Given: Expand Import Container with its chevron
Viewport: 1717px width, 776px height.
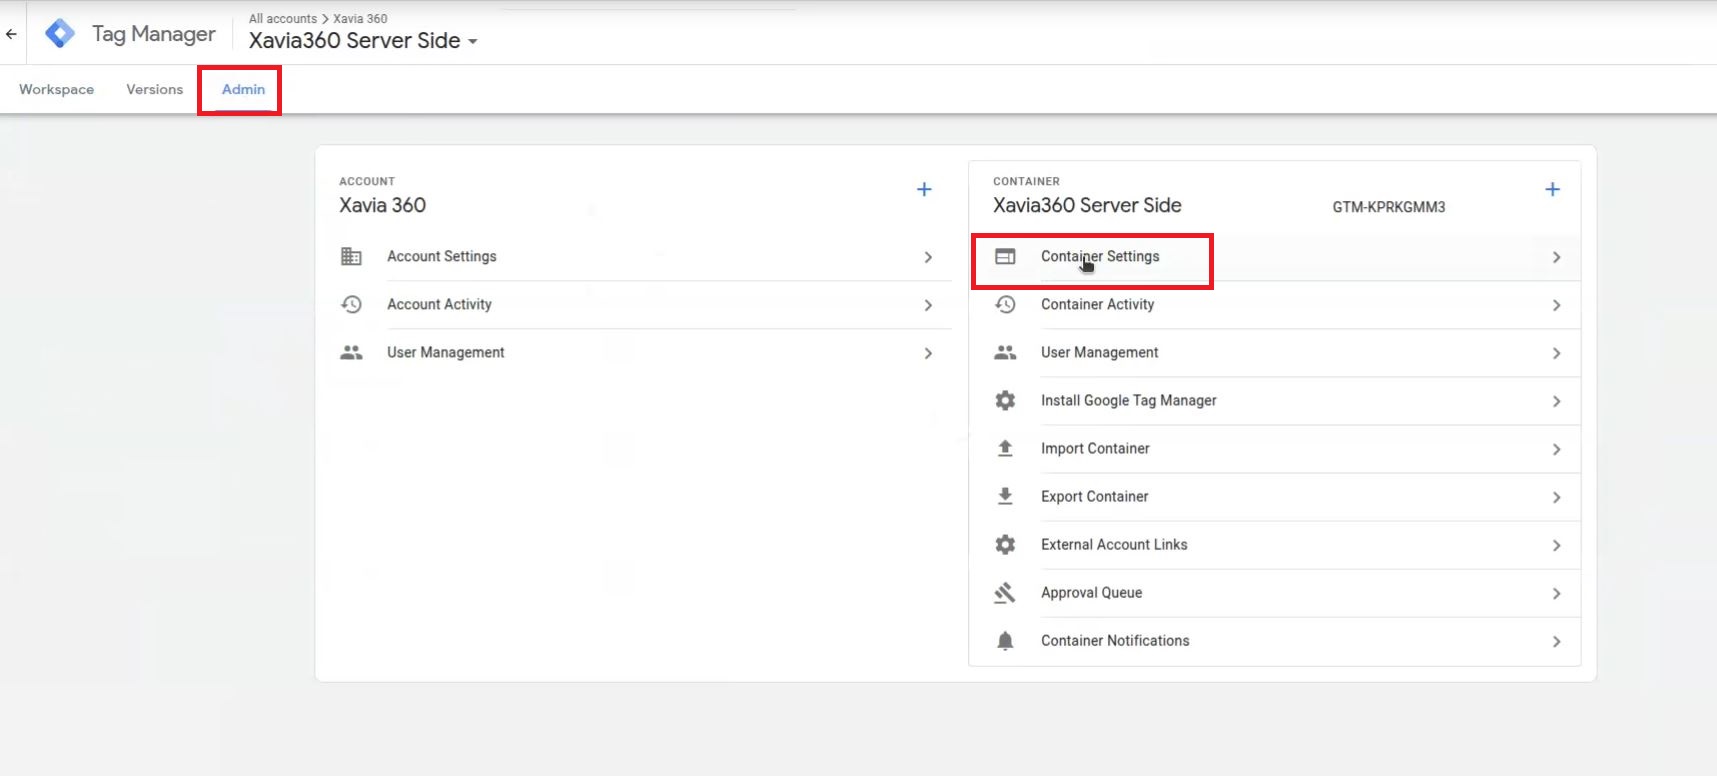Looking at the screenshot, I should [x=1556, y=449].
